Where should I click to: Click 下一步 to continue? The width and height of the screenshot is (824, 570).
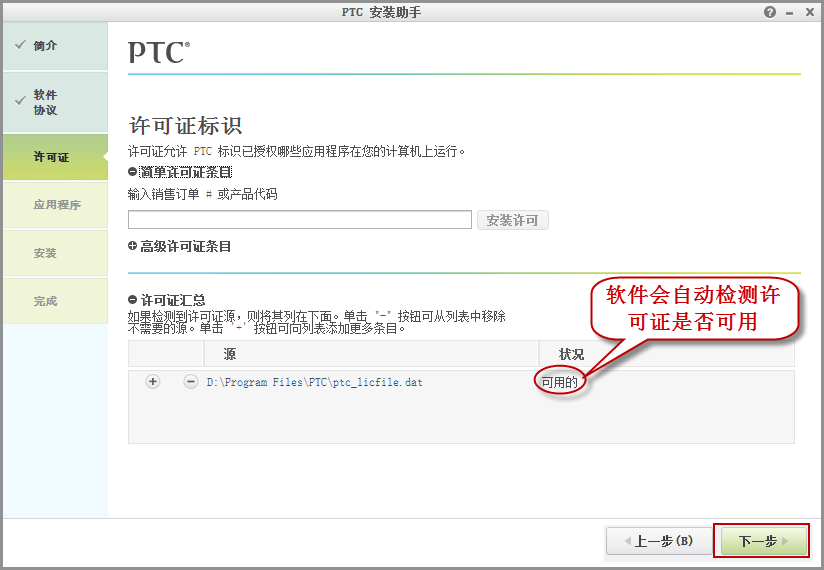[x=764, y=541]
